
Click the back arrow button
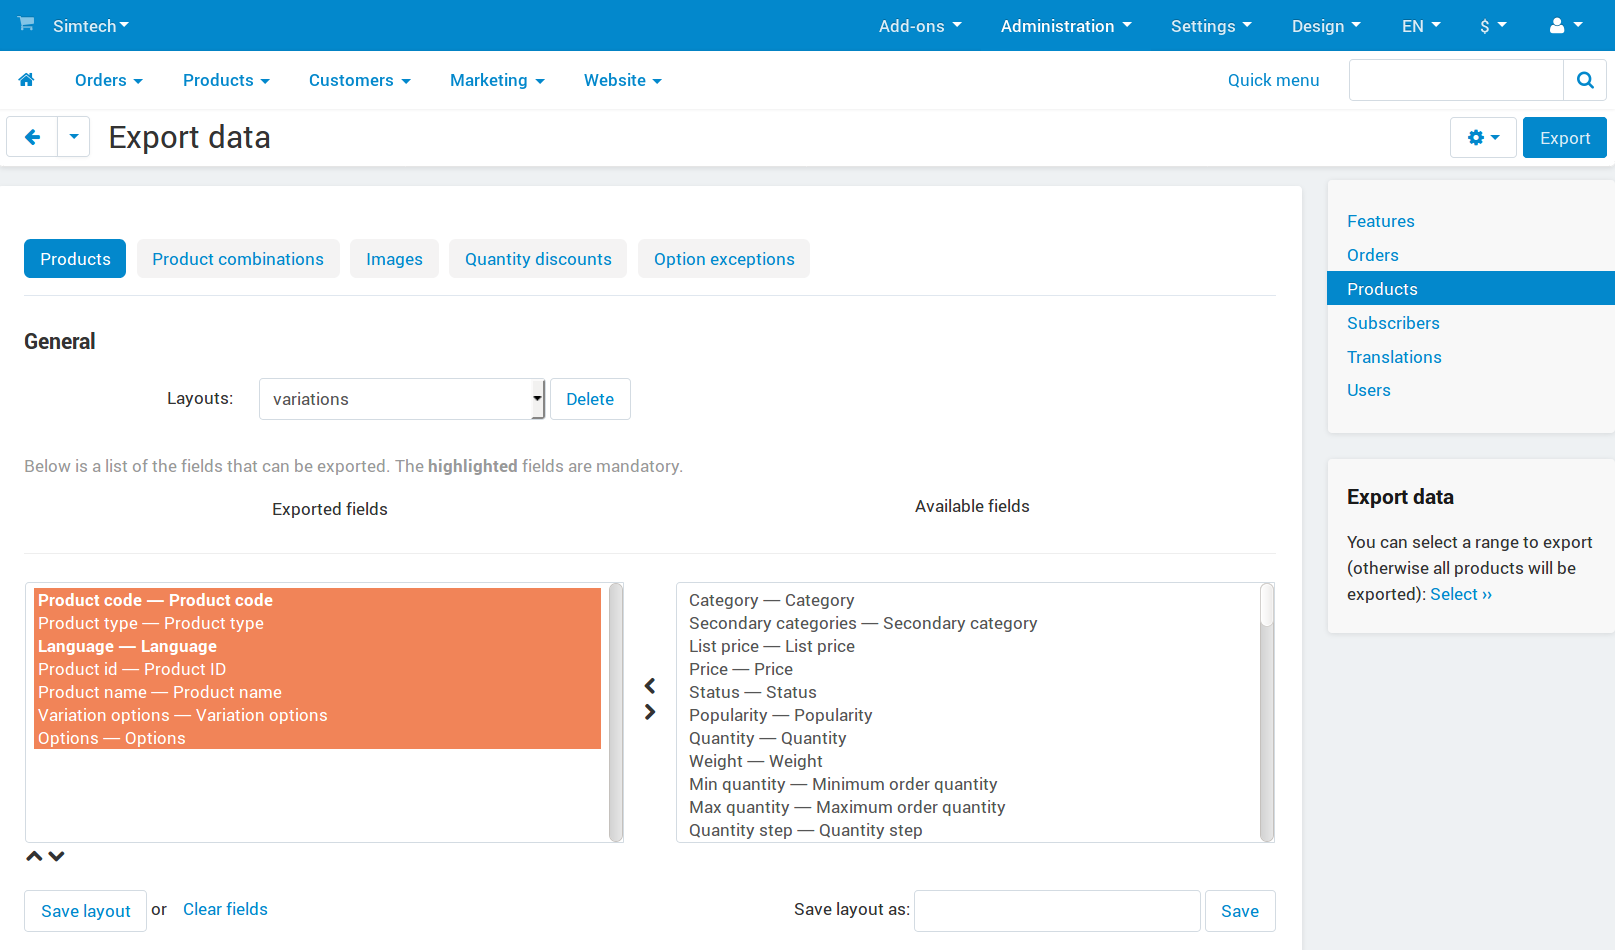coord(32,137)
